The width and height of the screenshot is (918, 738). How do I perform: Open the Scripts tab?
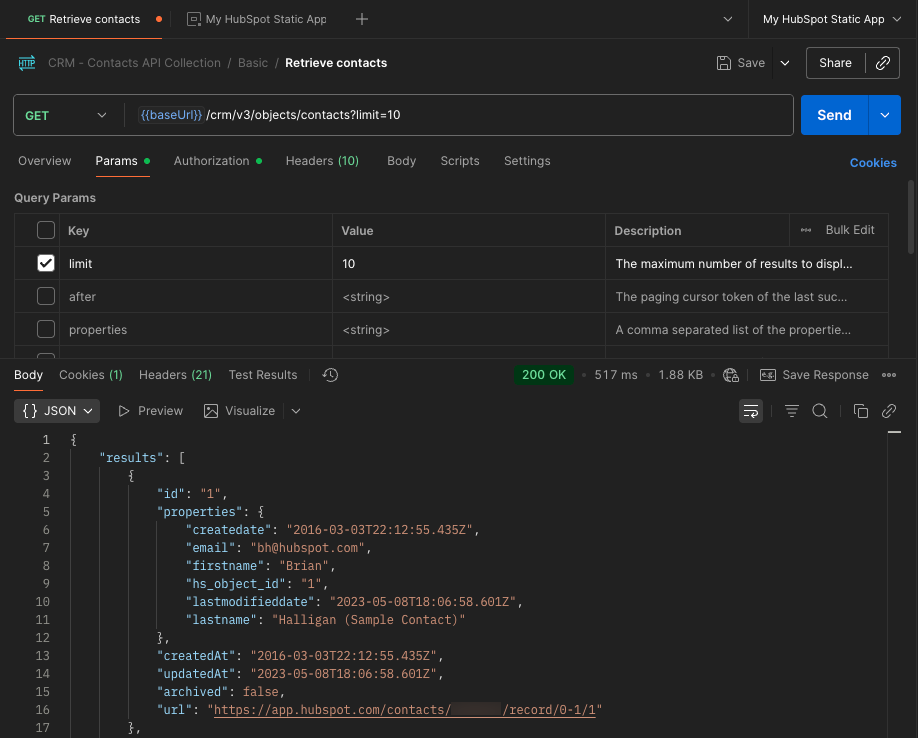click(460, 161)
